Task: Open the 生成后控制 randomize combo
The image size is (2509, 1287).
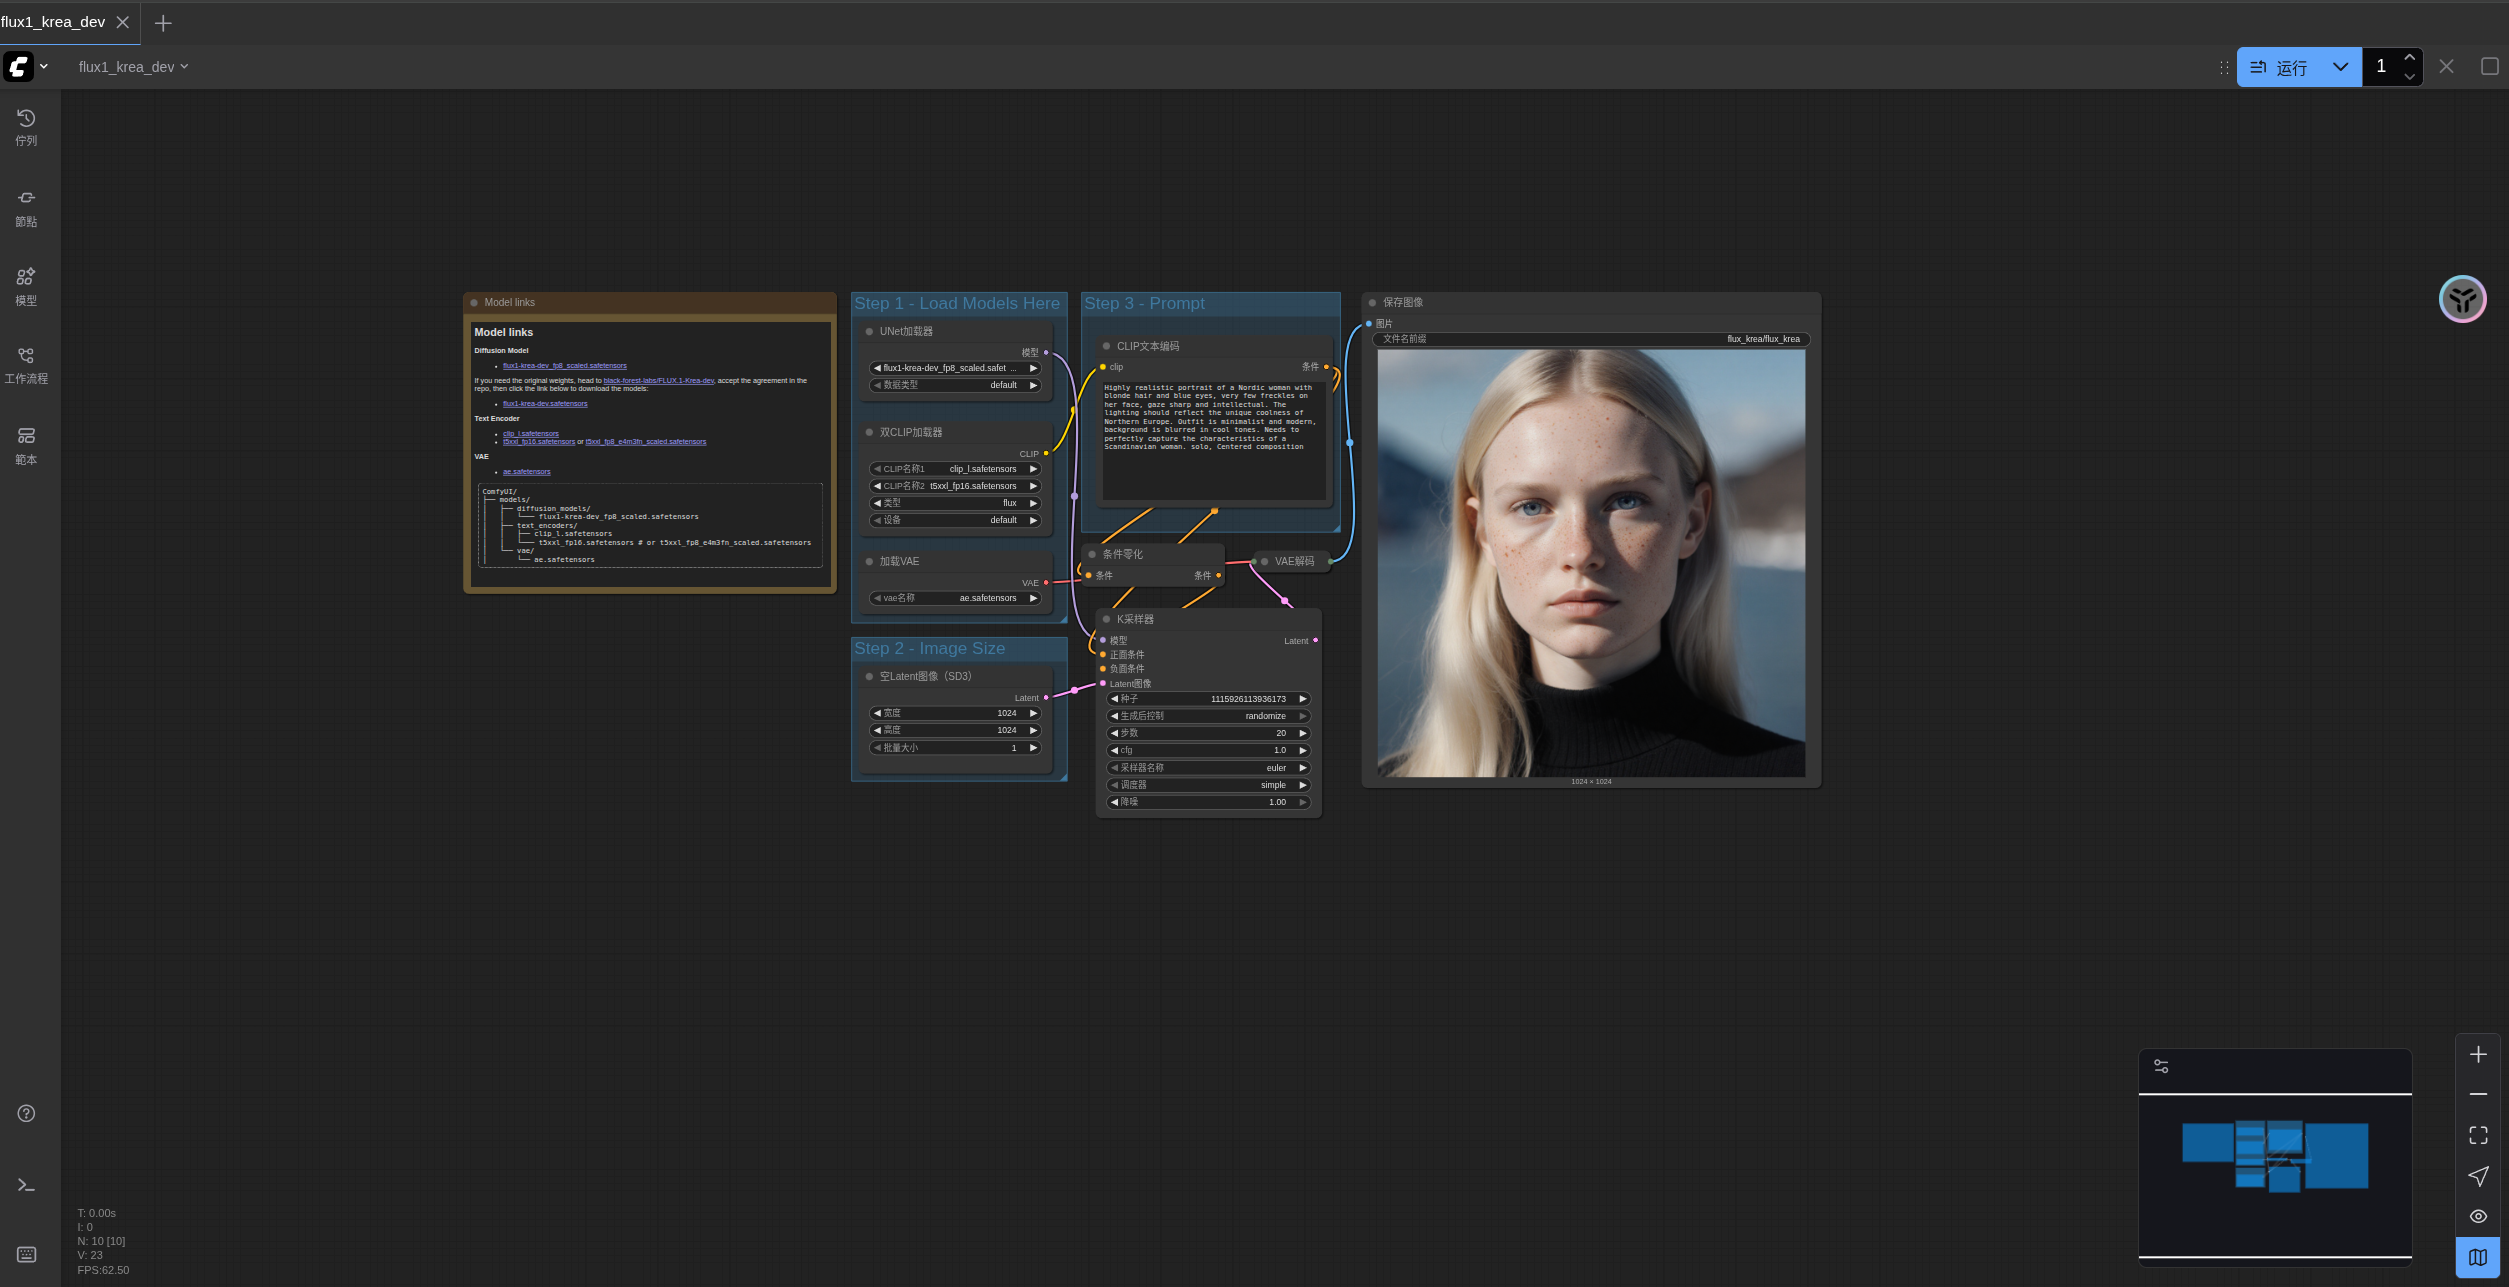Action: click(1208, 716)
